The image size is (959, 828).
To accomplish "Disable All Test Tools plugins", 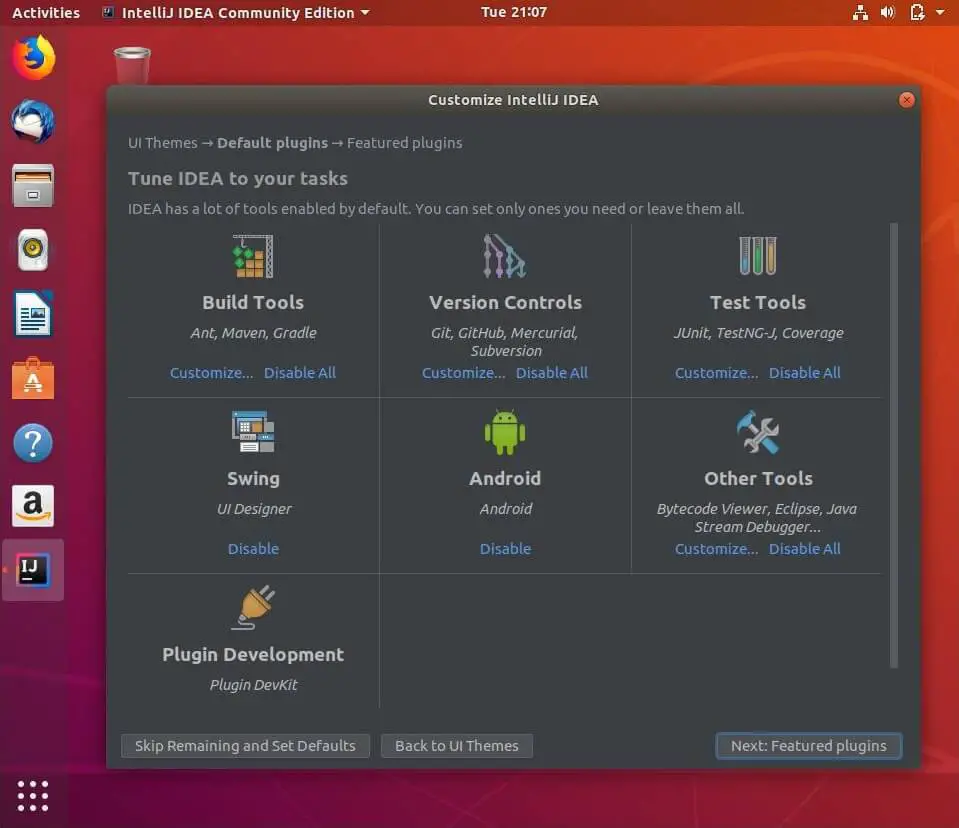I will 804,372.
